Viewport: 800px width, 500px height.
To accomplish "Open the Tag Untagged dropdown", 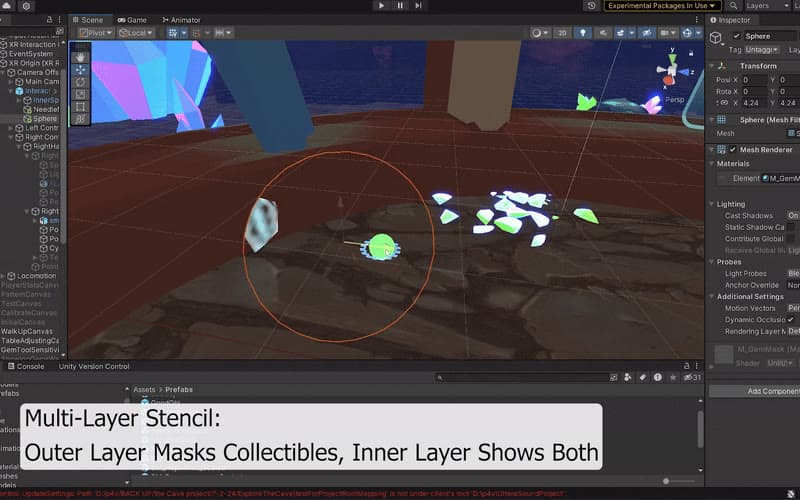I will 762,49.
